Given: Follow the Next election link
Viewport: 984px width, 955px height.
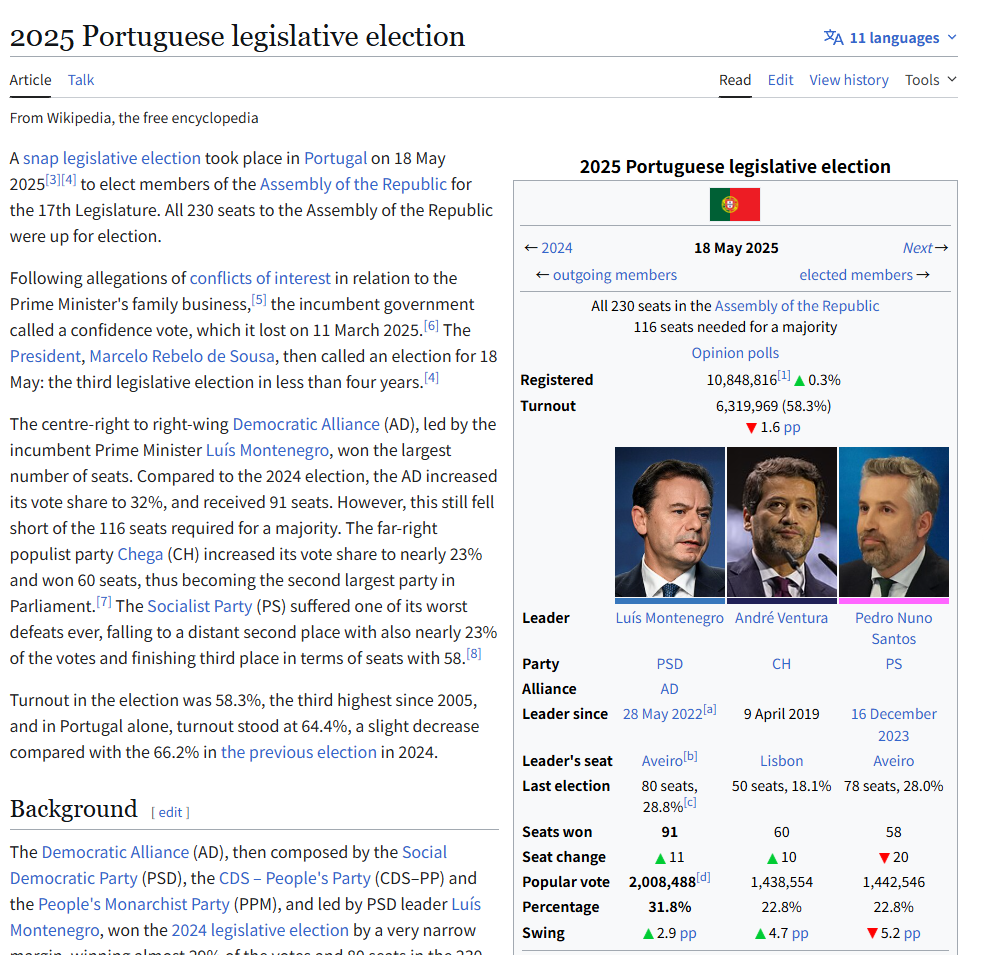Looking at the screenshot, I should pos(917,248).
